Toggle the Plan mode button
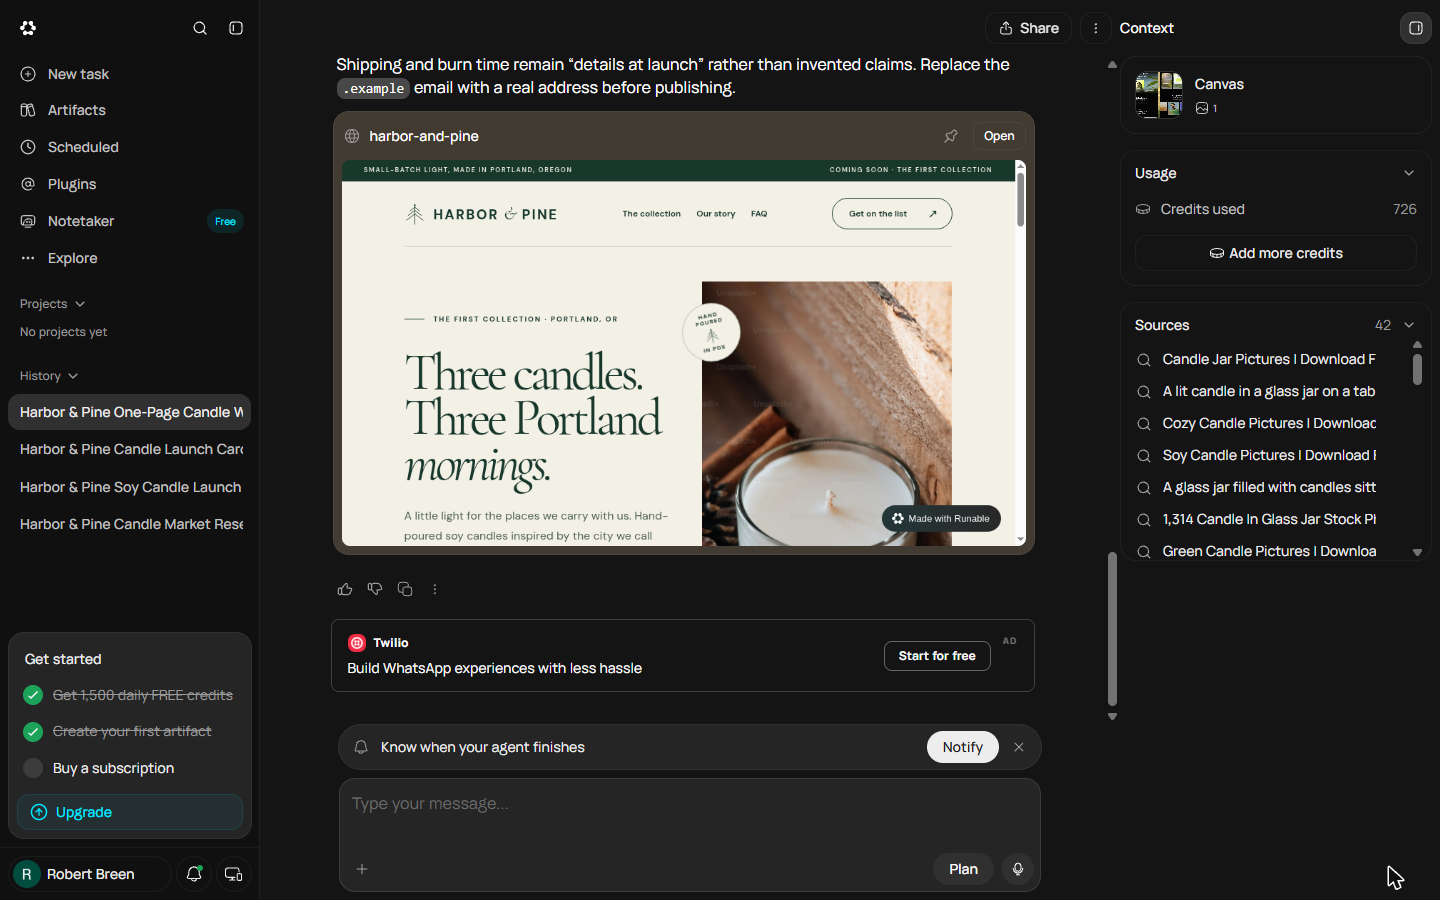This screenshot has height=900, width=1440. pos(963,869)
